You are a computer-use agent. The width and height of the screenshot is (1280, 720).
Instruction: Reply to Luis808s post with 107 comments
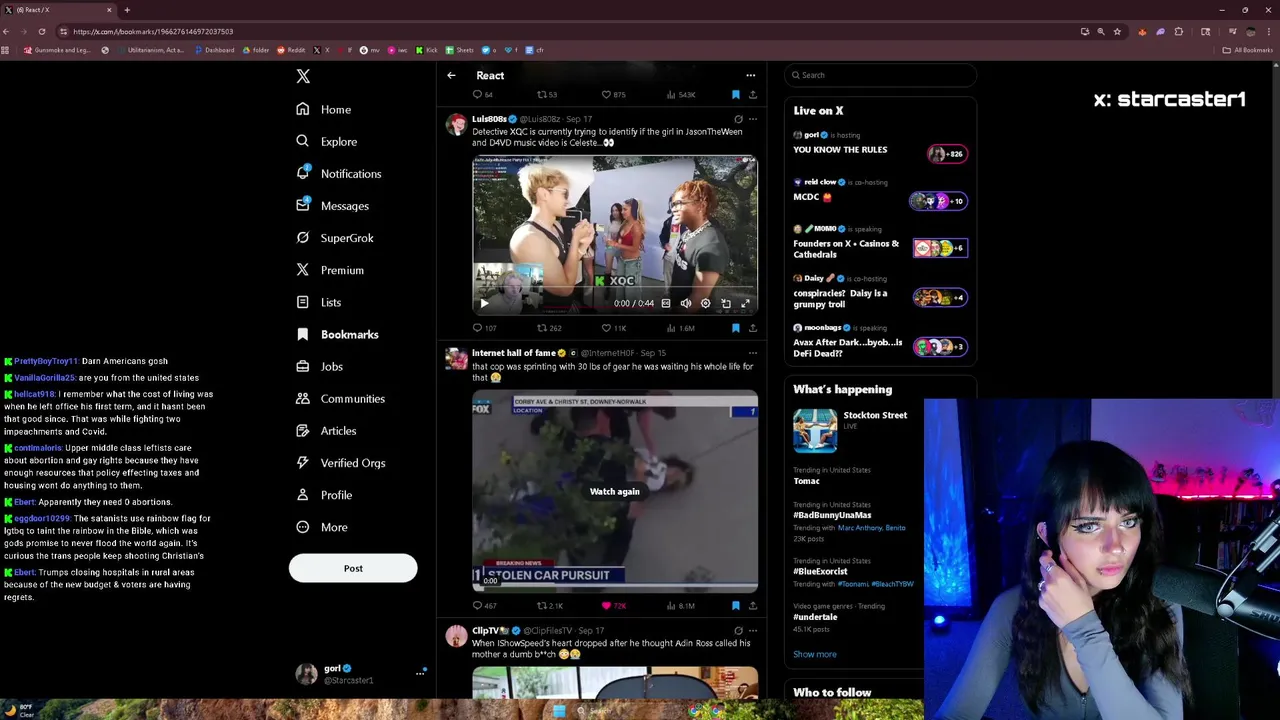click(x=484, y=328)
